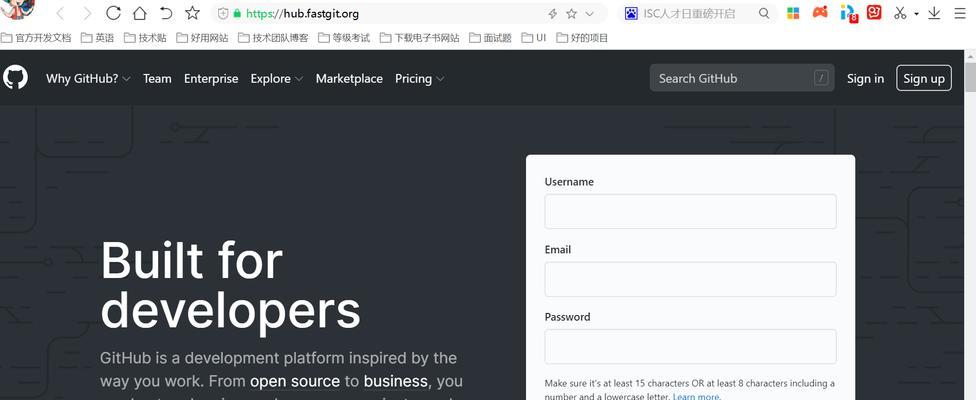Open the UI bookmark folder
Viewport: 976px width, 400px height.
click(x=534, y=38)
